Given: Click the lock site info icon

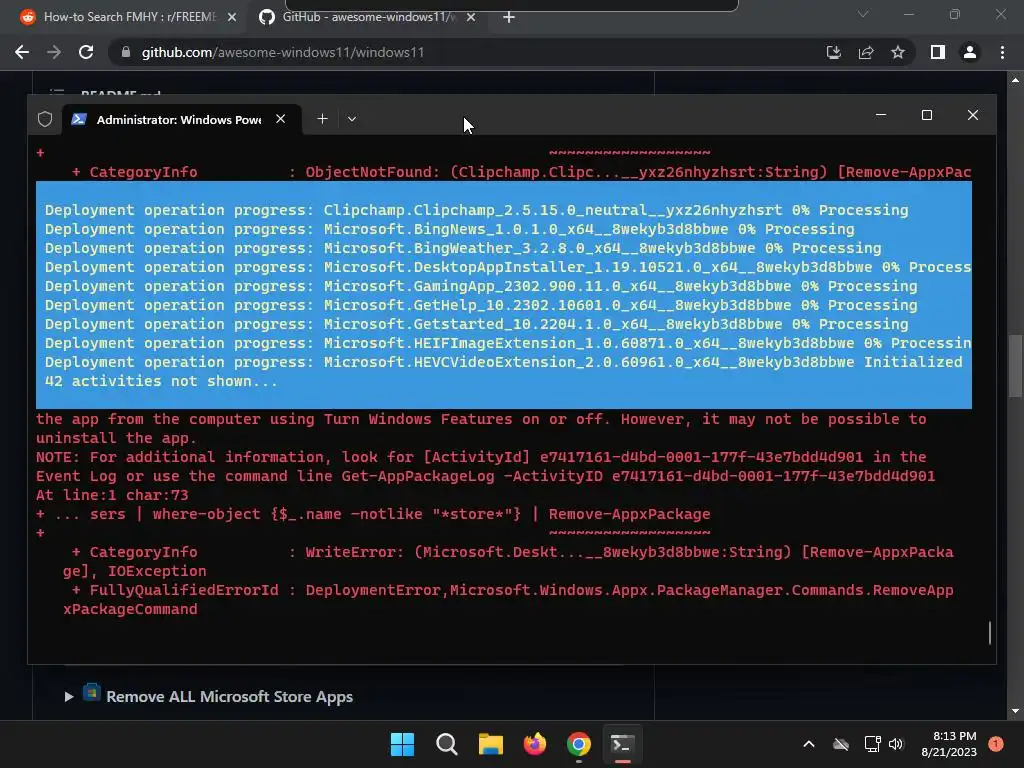Looking at the screenshot, I should click(x=125, y=52).
